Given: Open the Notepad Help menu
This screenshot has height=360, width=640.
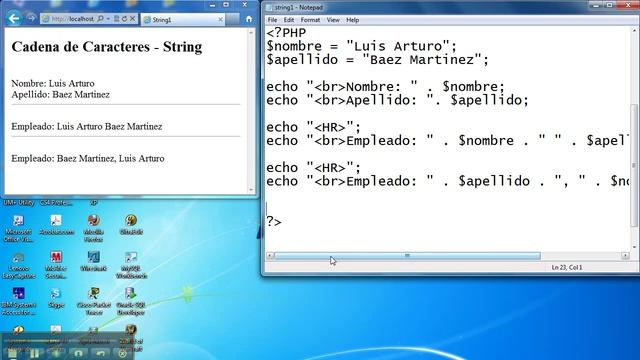Looking at the screenshot, I should tap(353, 20).
